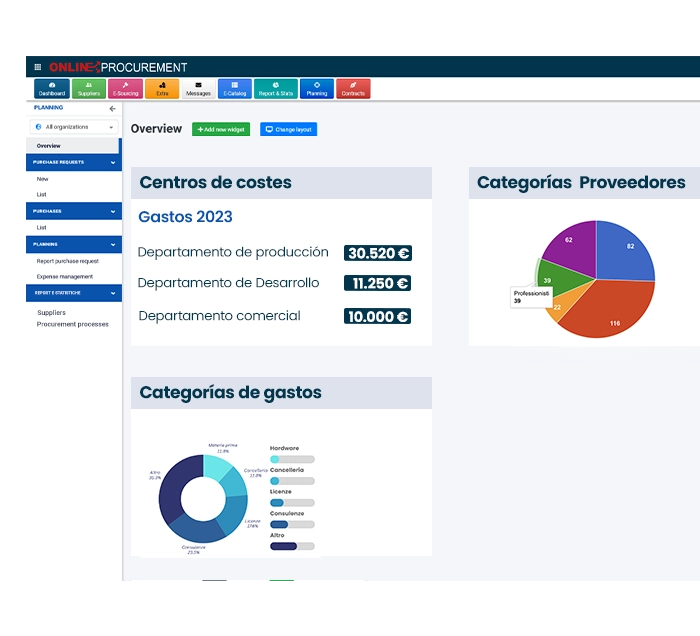Open New under Purchase Requests
700x636 pixels.
pyautogui.click(x=42, y=179)
